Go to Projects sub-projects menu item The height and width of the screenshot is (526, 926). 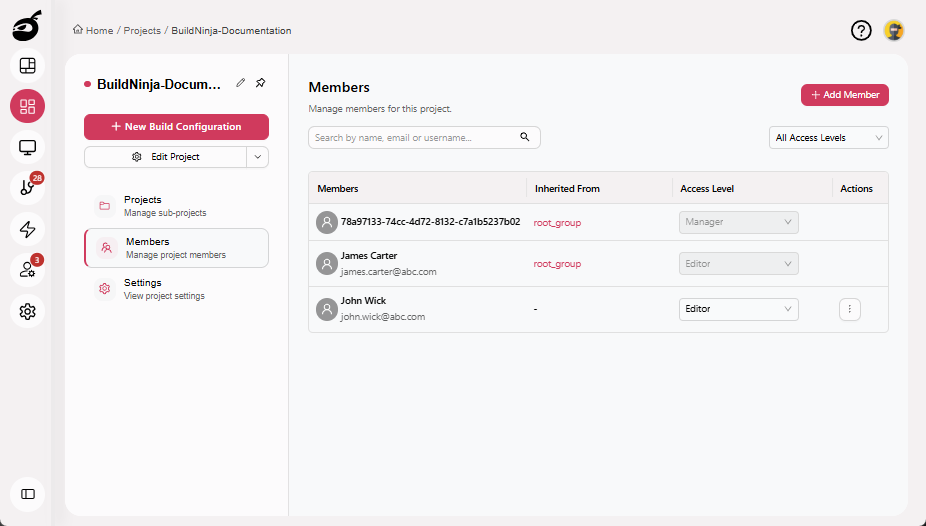pos(176,206)
